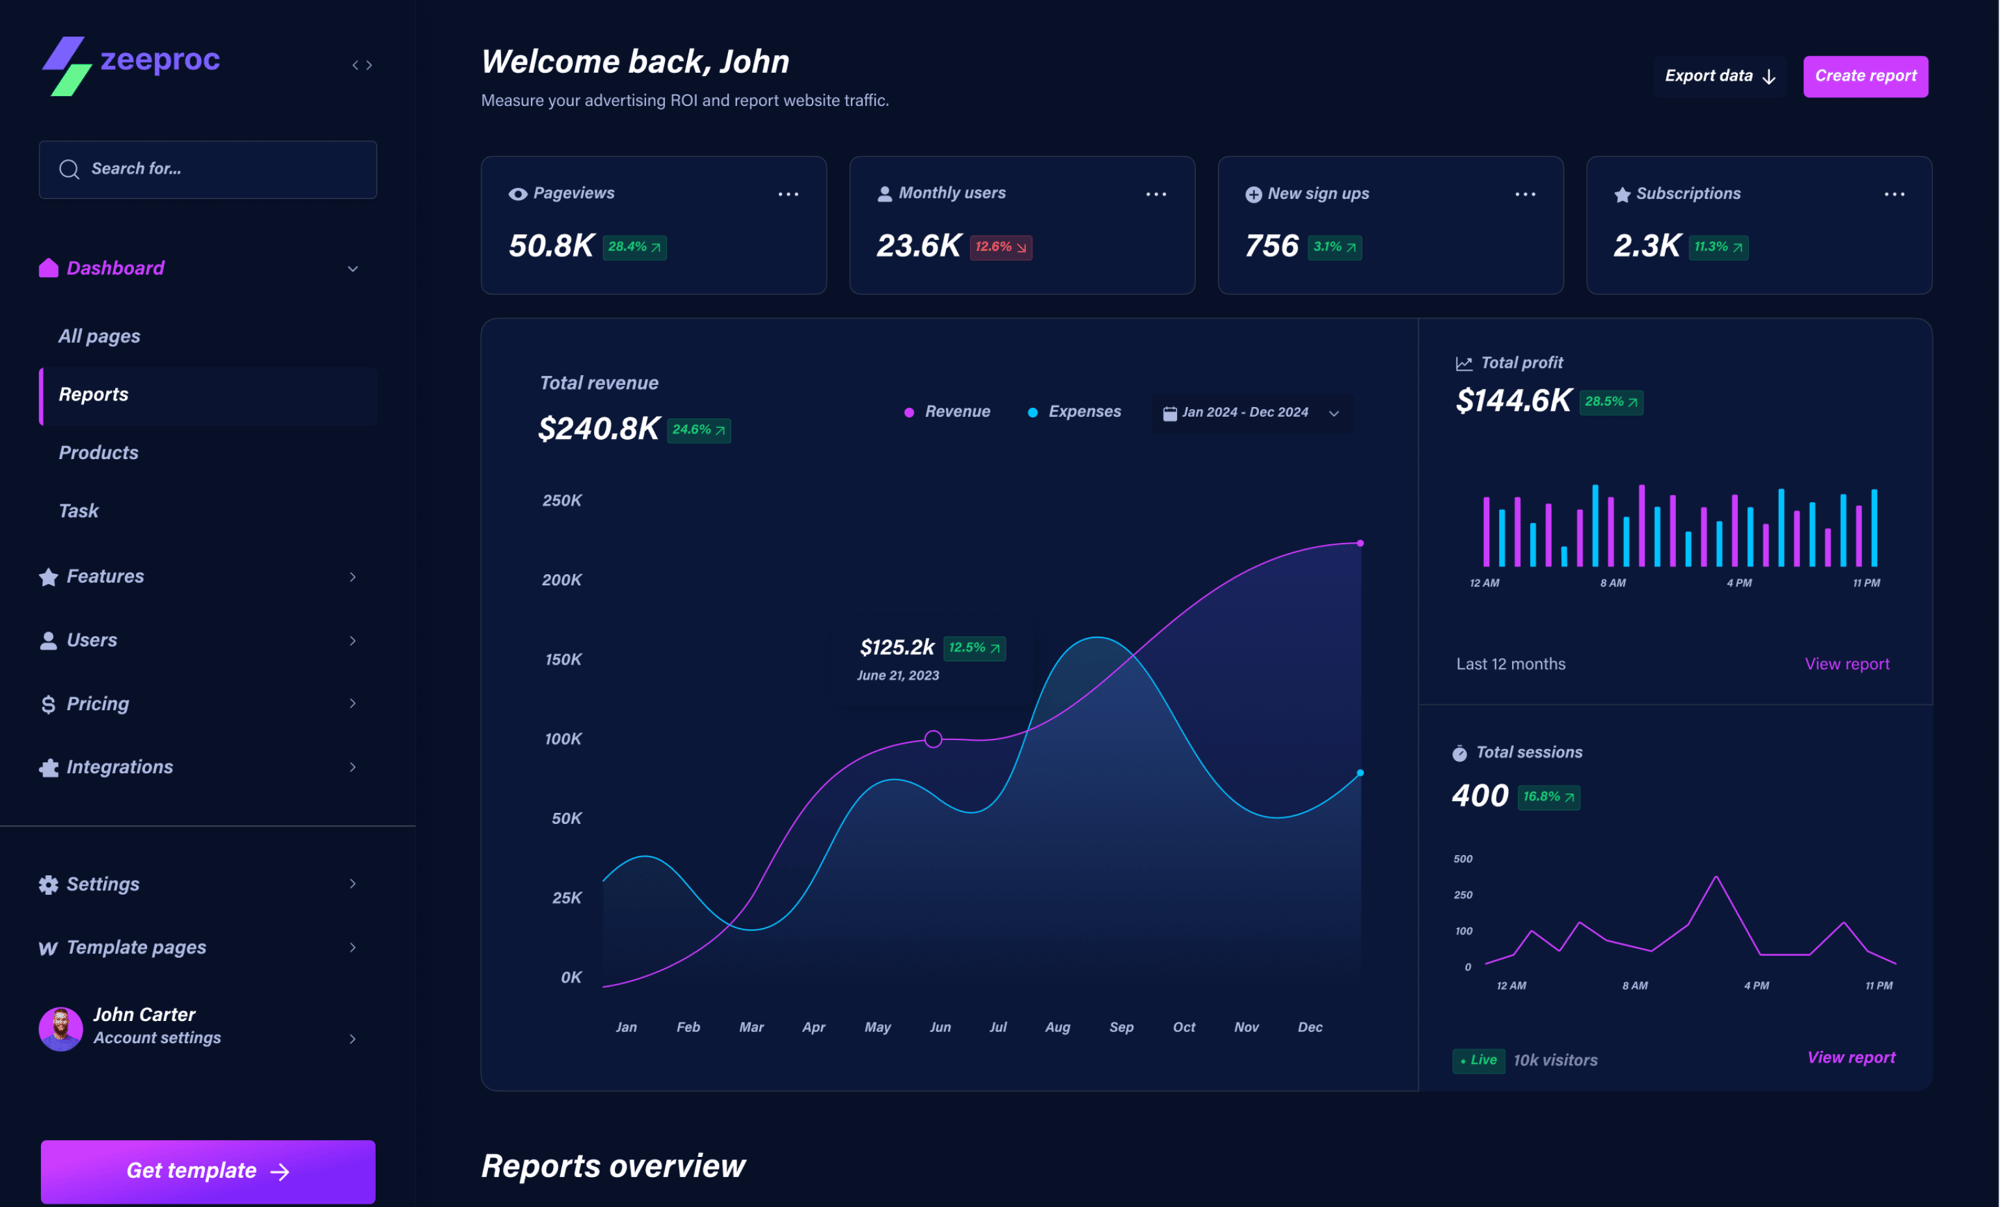Open Account settings chevron for John Carter
The width and height of the screenshot is (2000, 1207).
[x=353, y=1040]
